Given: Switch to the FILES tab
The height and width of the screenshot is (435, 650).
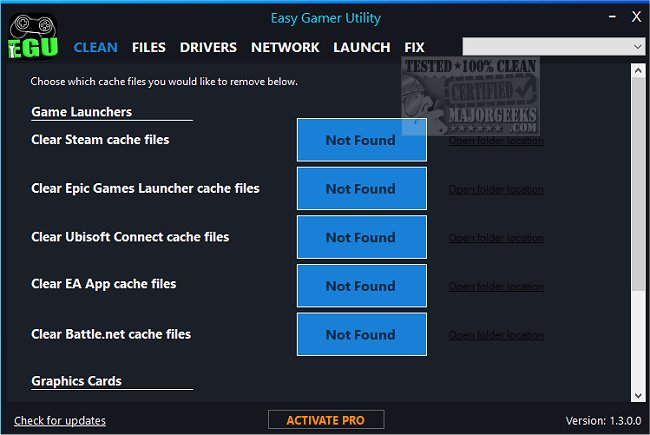Looking at the screenshot, I should click(149, 47).
